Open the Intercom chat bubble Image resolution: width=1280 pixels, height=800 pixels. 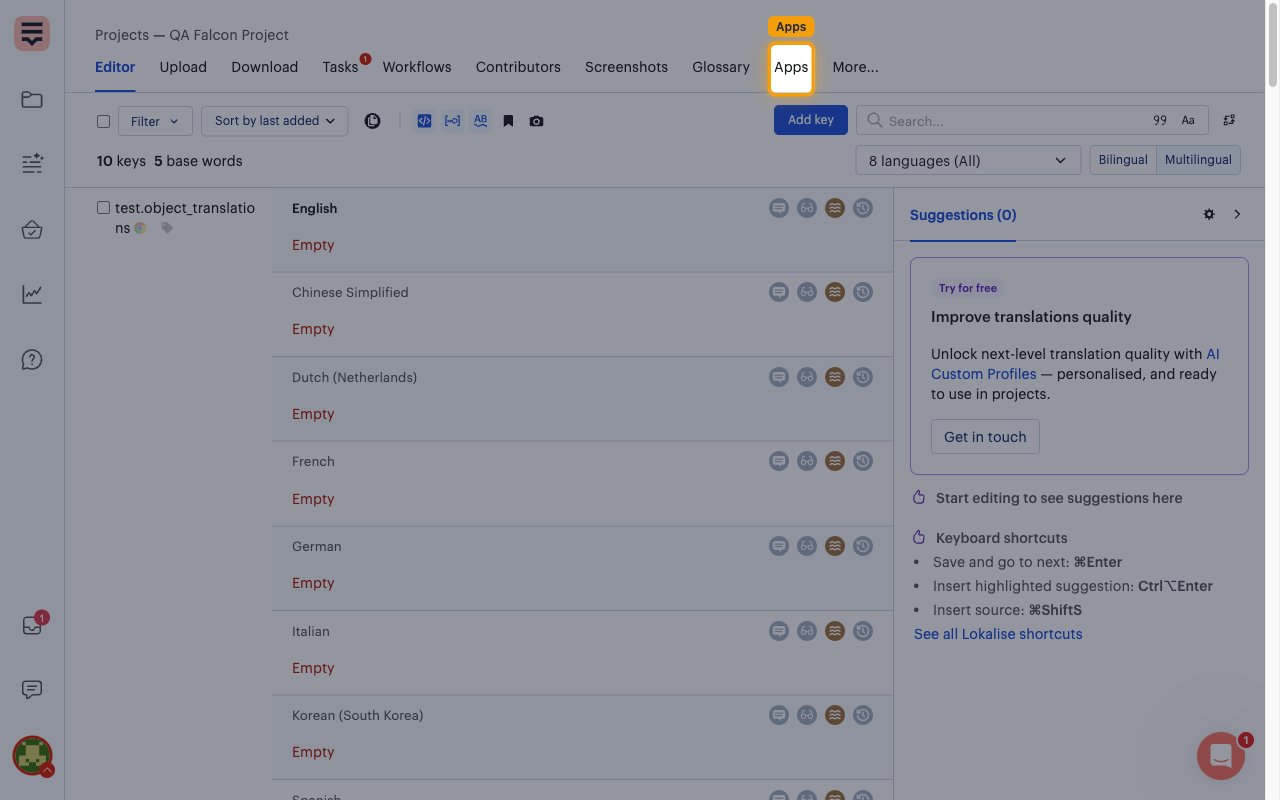(1221, 757)
